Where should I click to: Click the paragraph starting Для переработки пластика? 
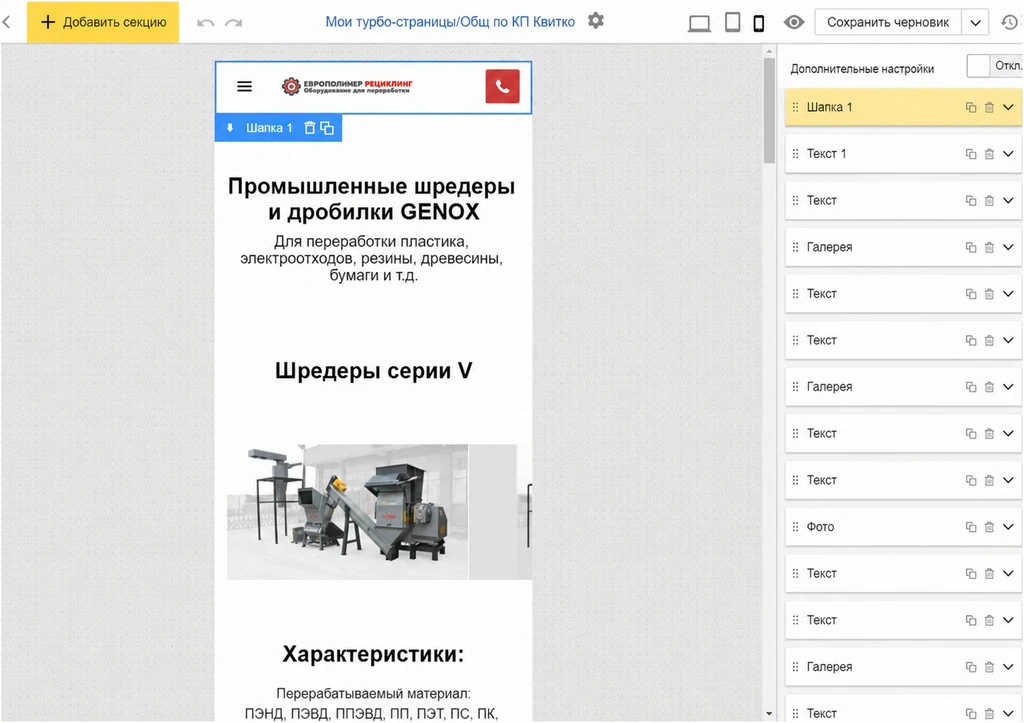point(372,259)
